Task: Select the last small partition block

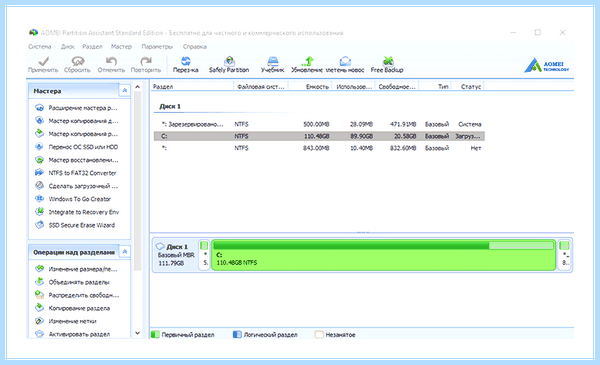Action: (565, 255)
